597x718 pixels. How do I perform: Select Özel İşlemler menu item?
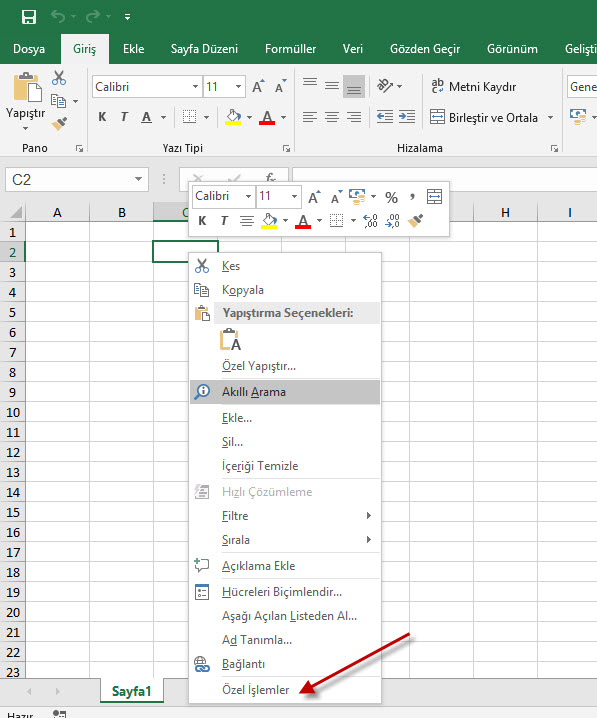pos(285,690)
